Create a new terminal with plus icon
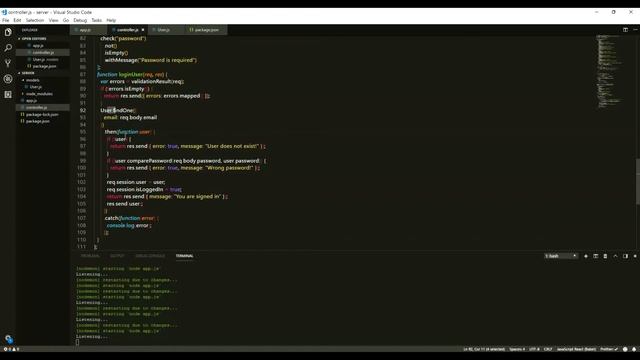 pos(586,256)
